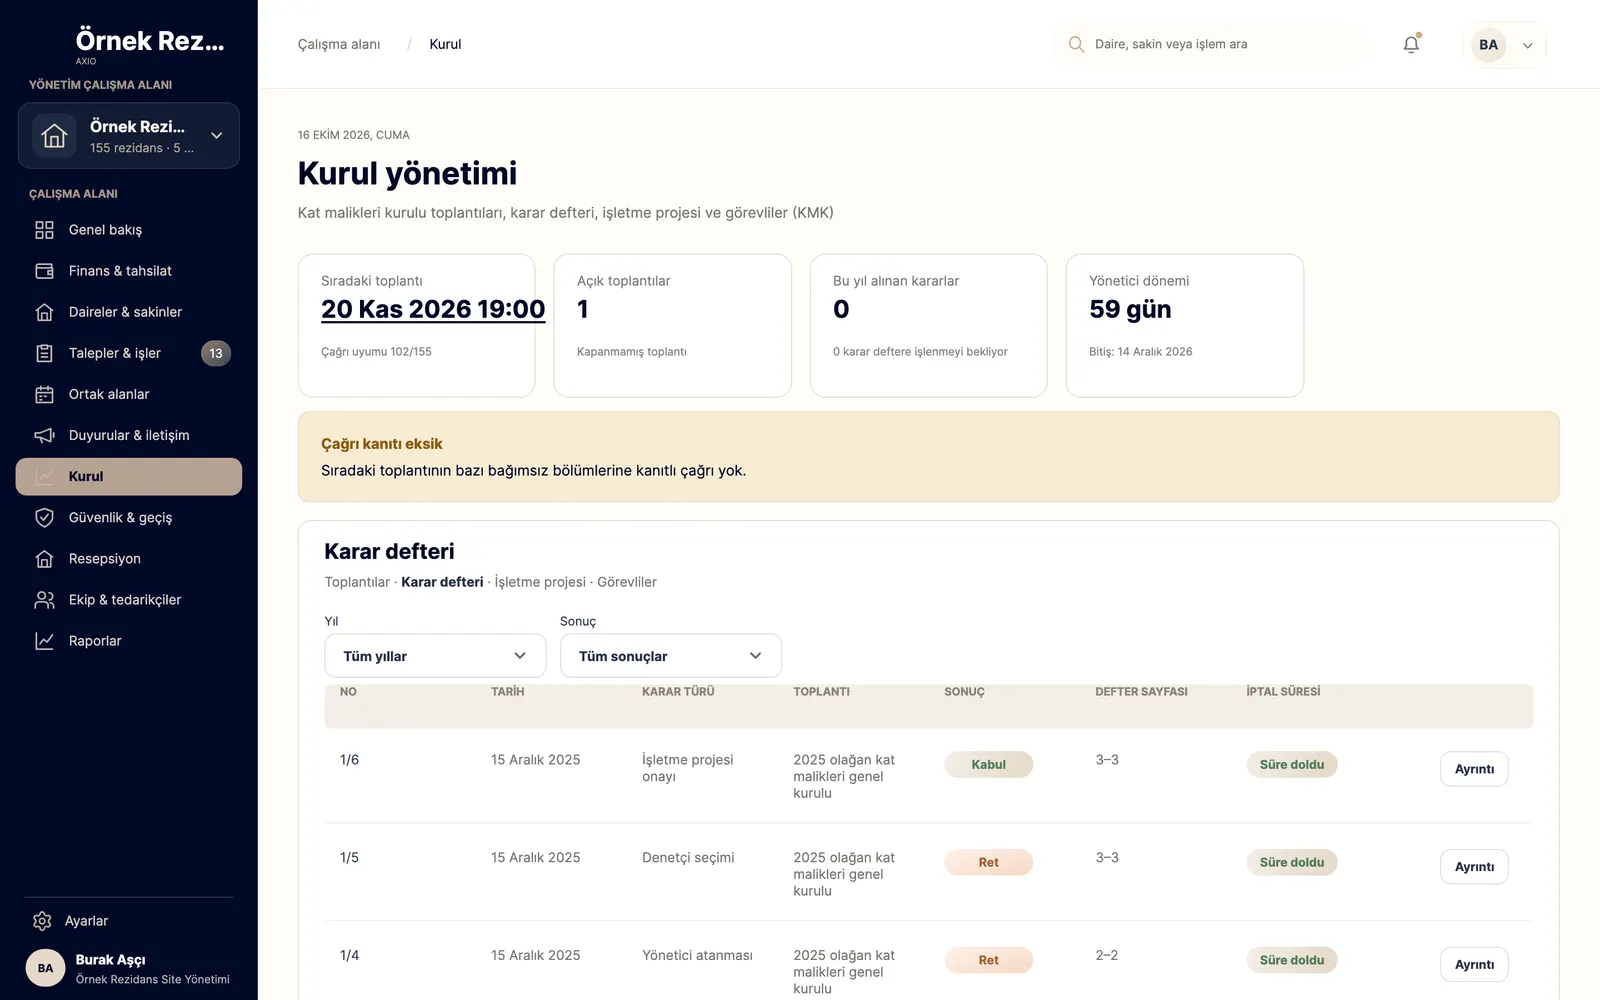1600x1000 pixels.
Task: Click the Daireler & sakinler house icon
Action: (x=44, y=312)
